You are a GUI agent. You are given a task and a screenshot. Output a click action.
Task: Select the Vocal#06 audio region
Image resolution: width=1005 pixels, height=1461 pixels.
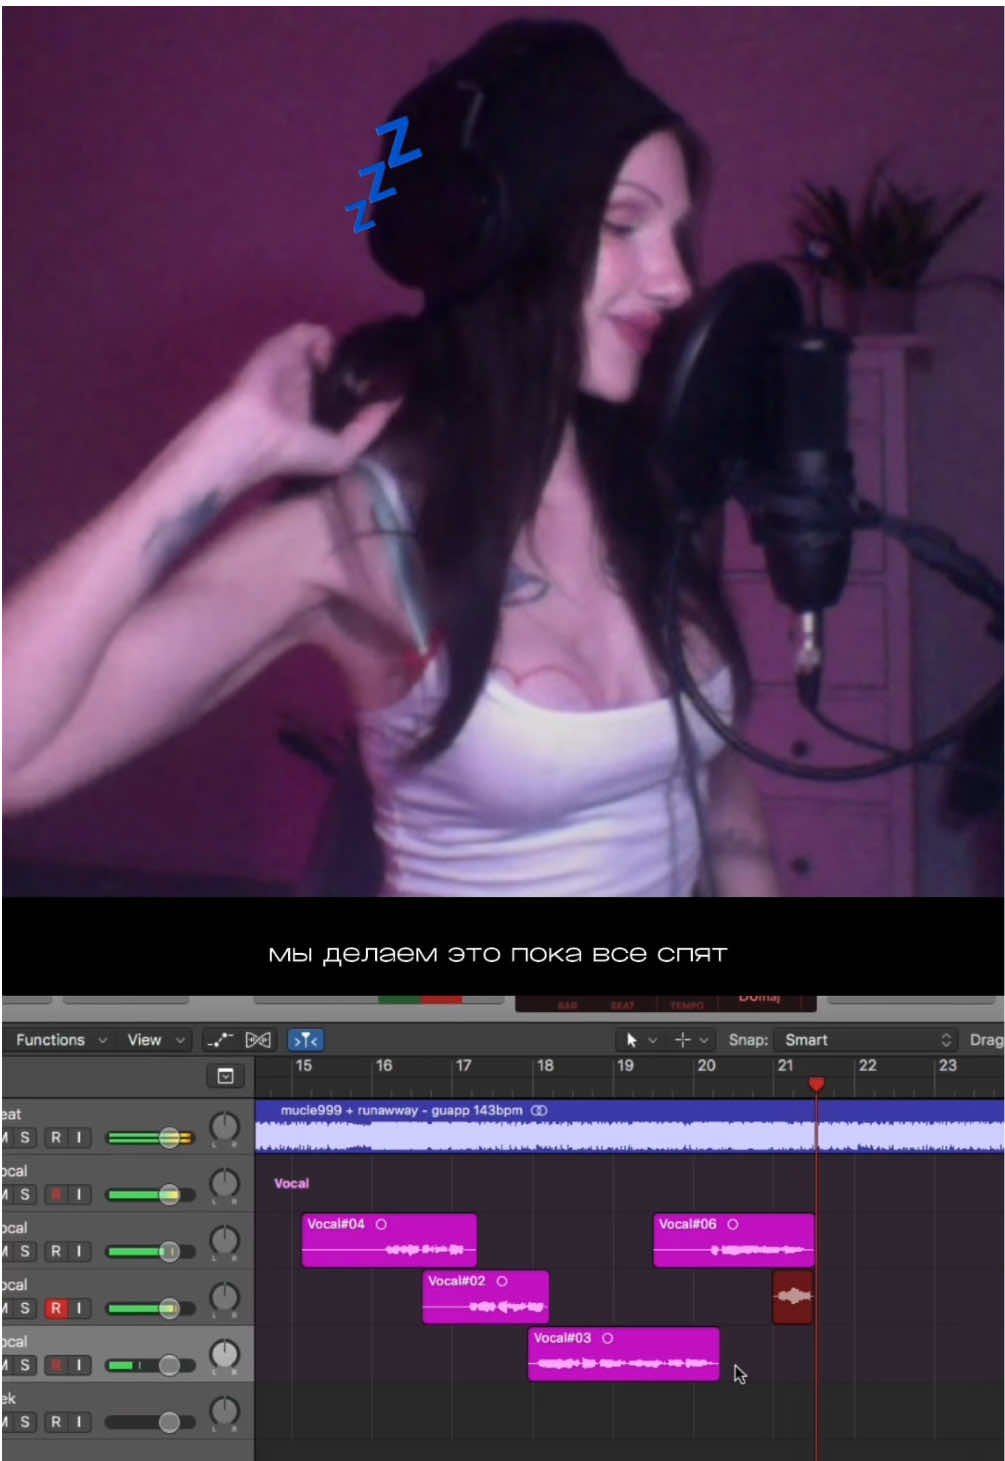pyautogui.click(x=734, y=1241)
